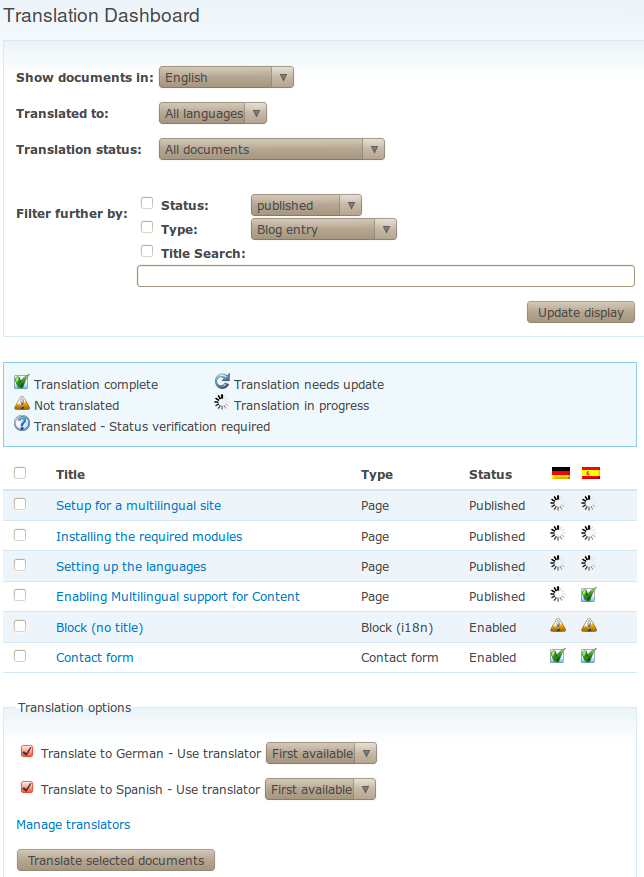Open Setting up the languages link

pyautogui.click(x=131, y=567)
